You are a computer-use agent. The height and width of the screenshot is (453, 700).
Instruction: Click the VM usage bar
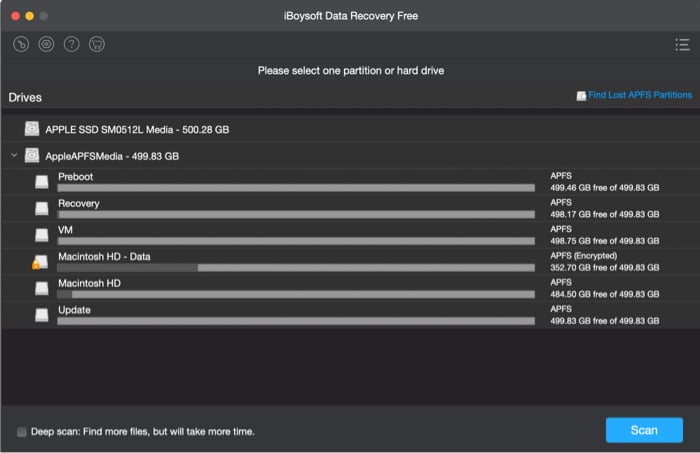296,241
